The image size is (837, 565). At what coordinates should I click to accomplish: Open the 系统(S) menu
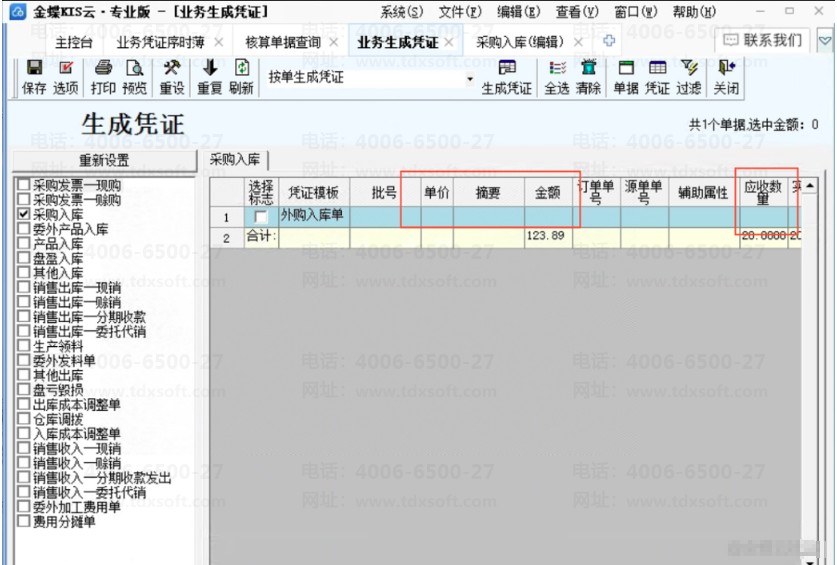tap(401, 12)
